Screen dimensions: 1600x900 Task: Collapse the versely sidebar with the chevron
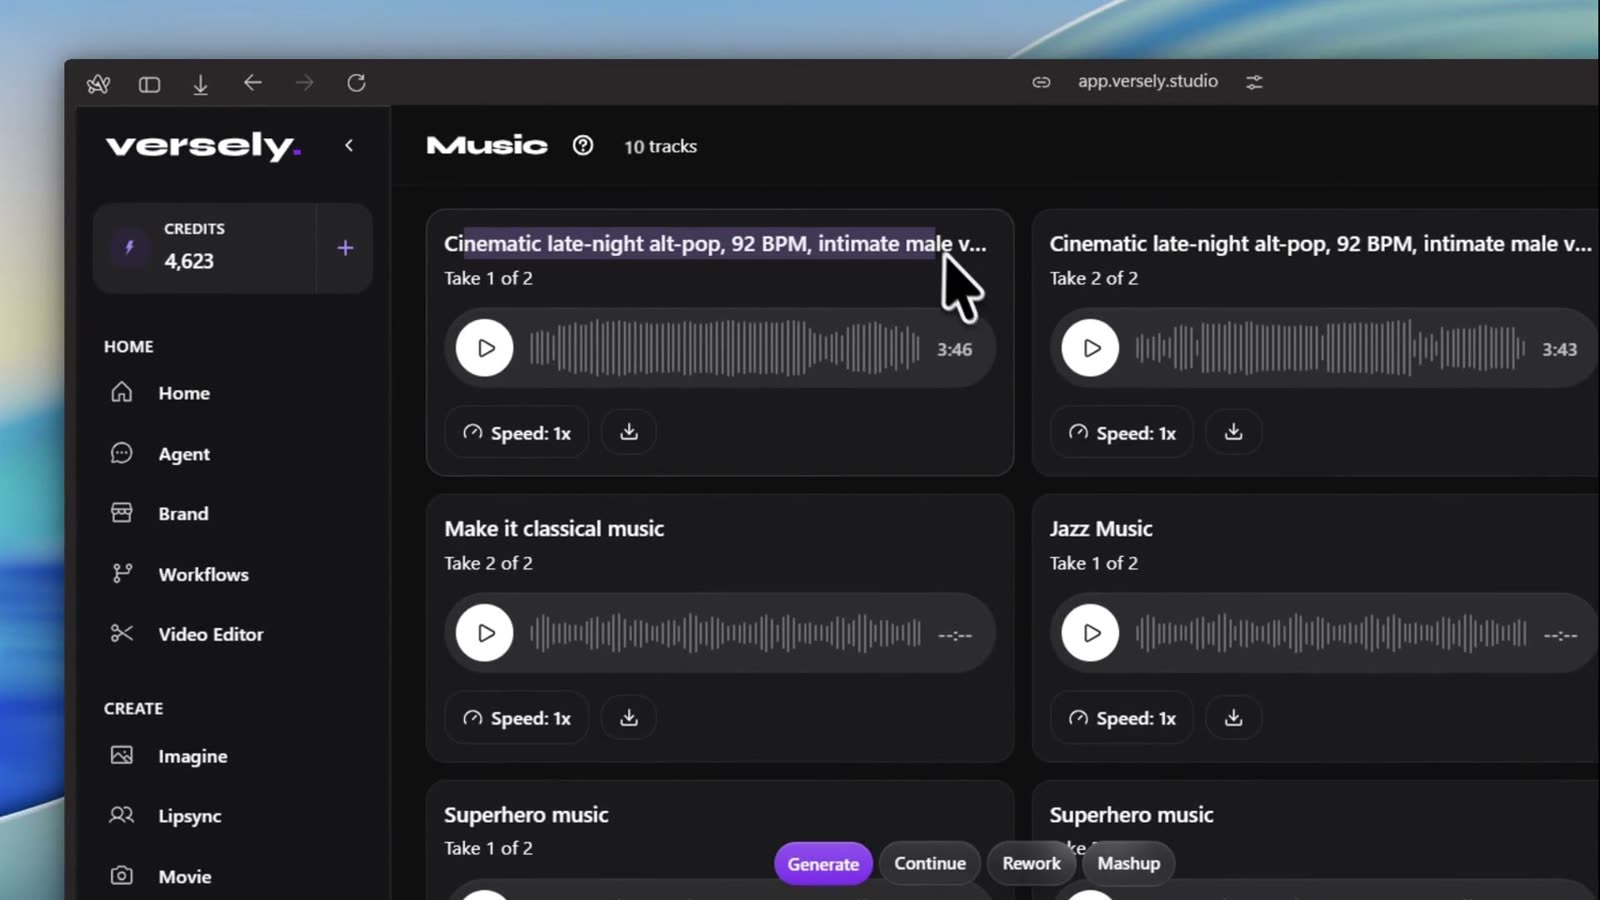point(349,145)
